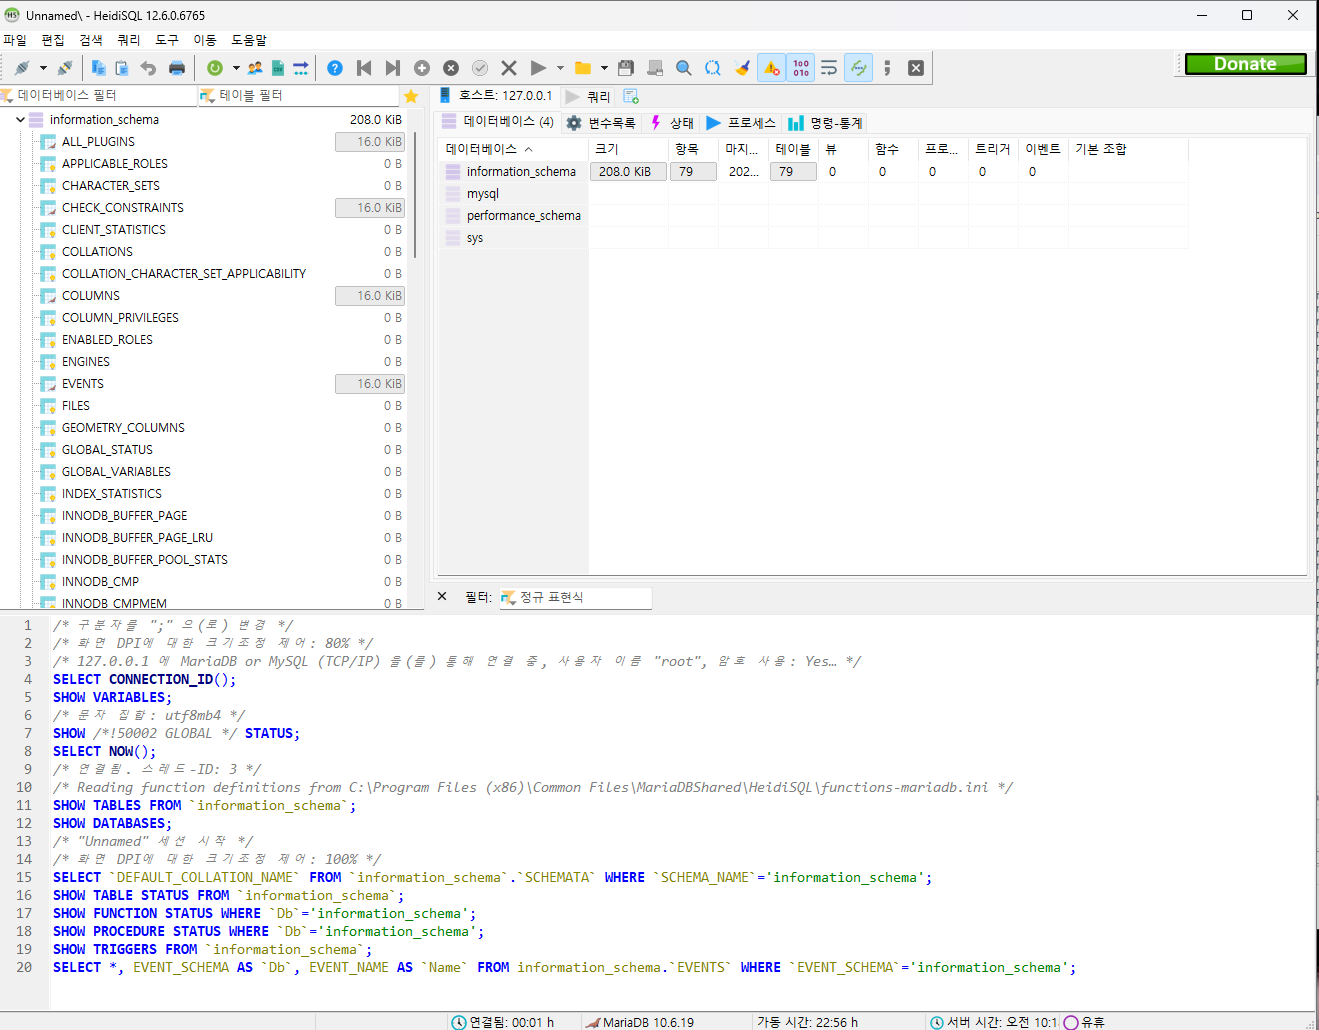
Task: Click the save SQL file icon
Action: pos(626,68)
